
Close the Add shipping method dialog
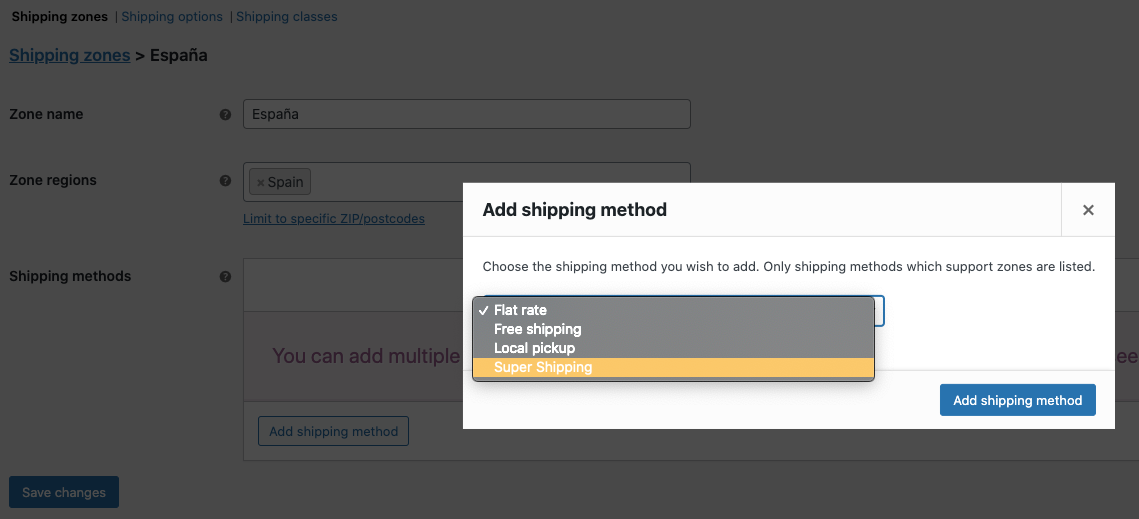click(x=1087, y=210)
